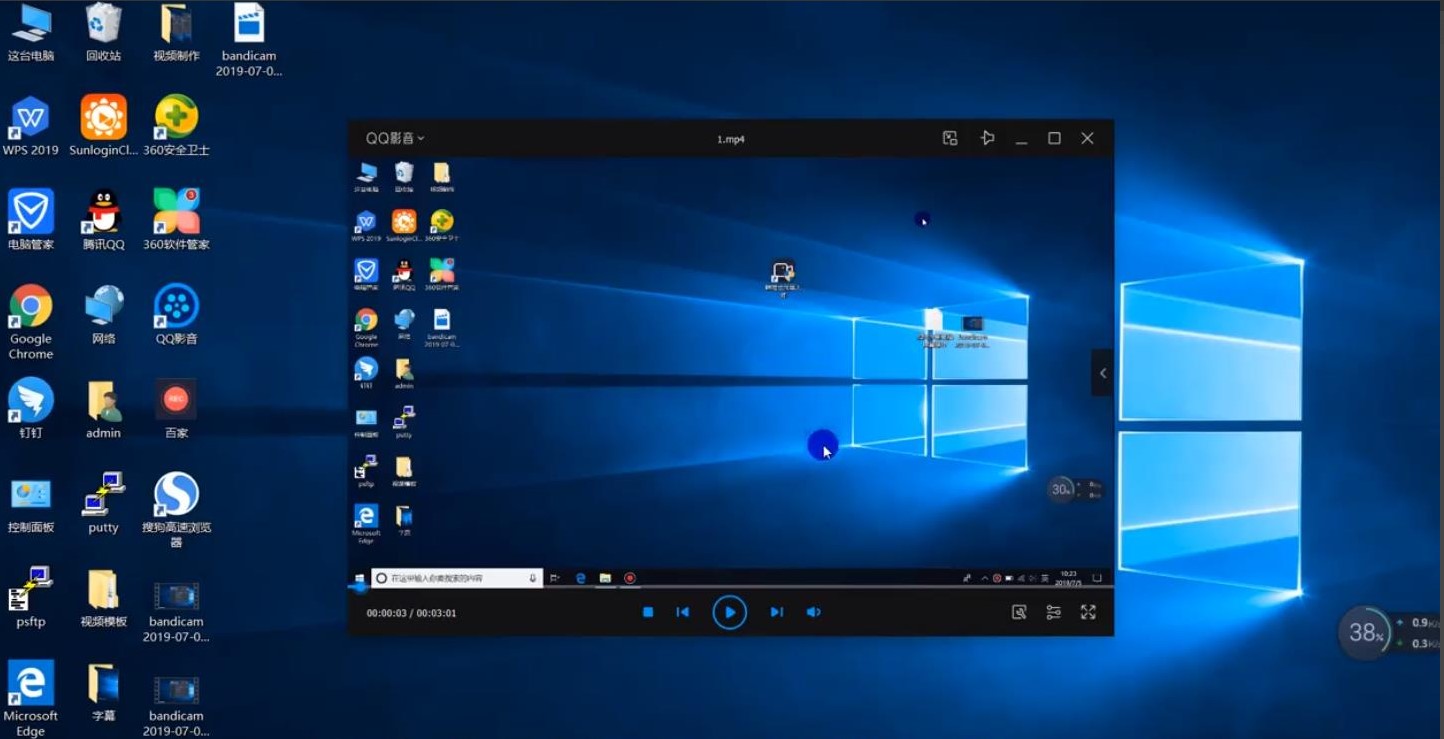
Task: Select the SunloginClient desktop shortcut
Action: coord(104,126)
